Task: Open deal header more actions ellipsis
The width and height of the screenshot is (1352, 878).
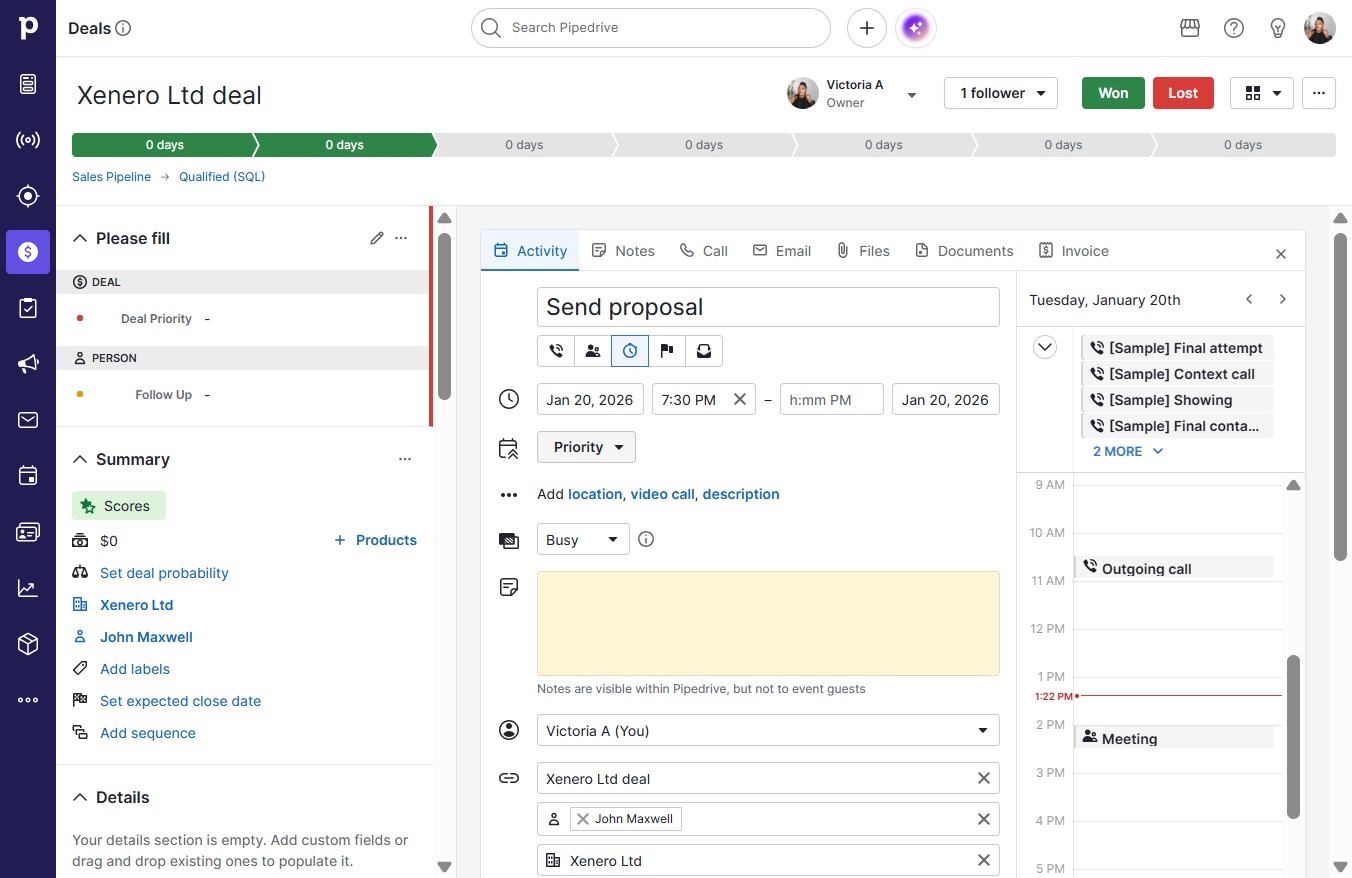Action: [1319, 93]
